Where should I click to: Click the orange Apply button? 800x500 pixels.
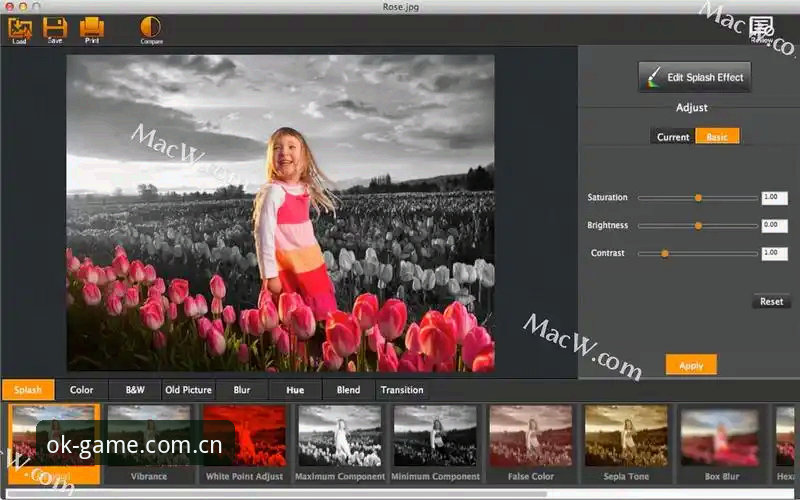point(691,365)
